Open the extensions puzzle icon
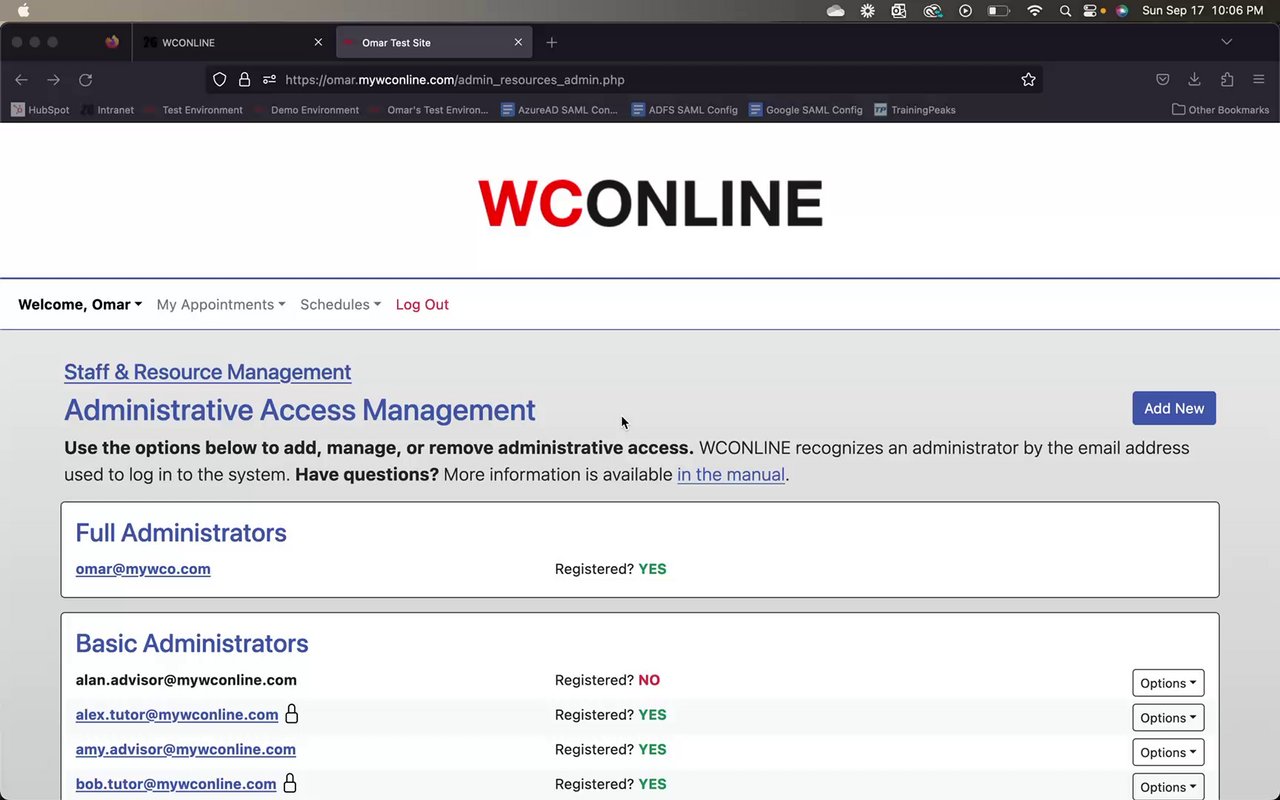 (x=1227, y=80)
